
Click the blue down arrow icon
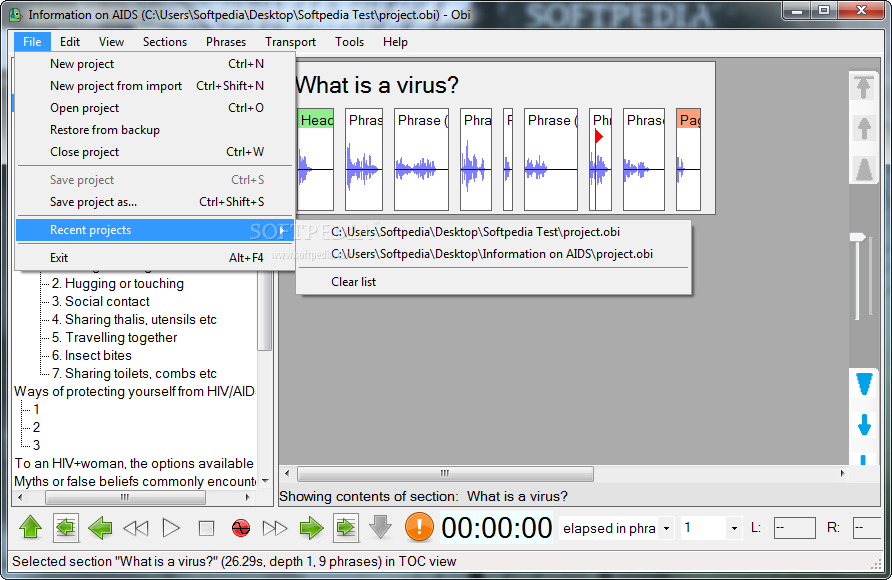click(864, 425)
